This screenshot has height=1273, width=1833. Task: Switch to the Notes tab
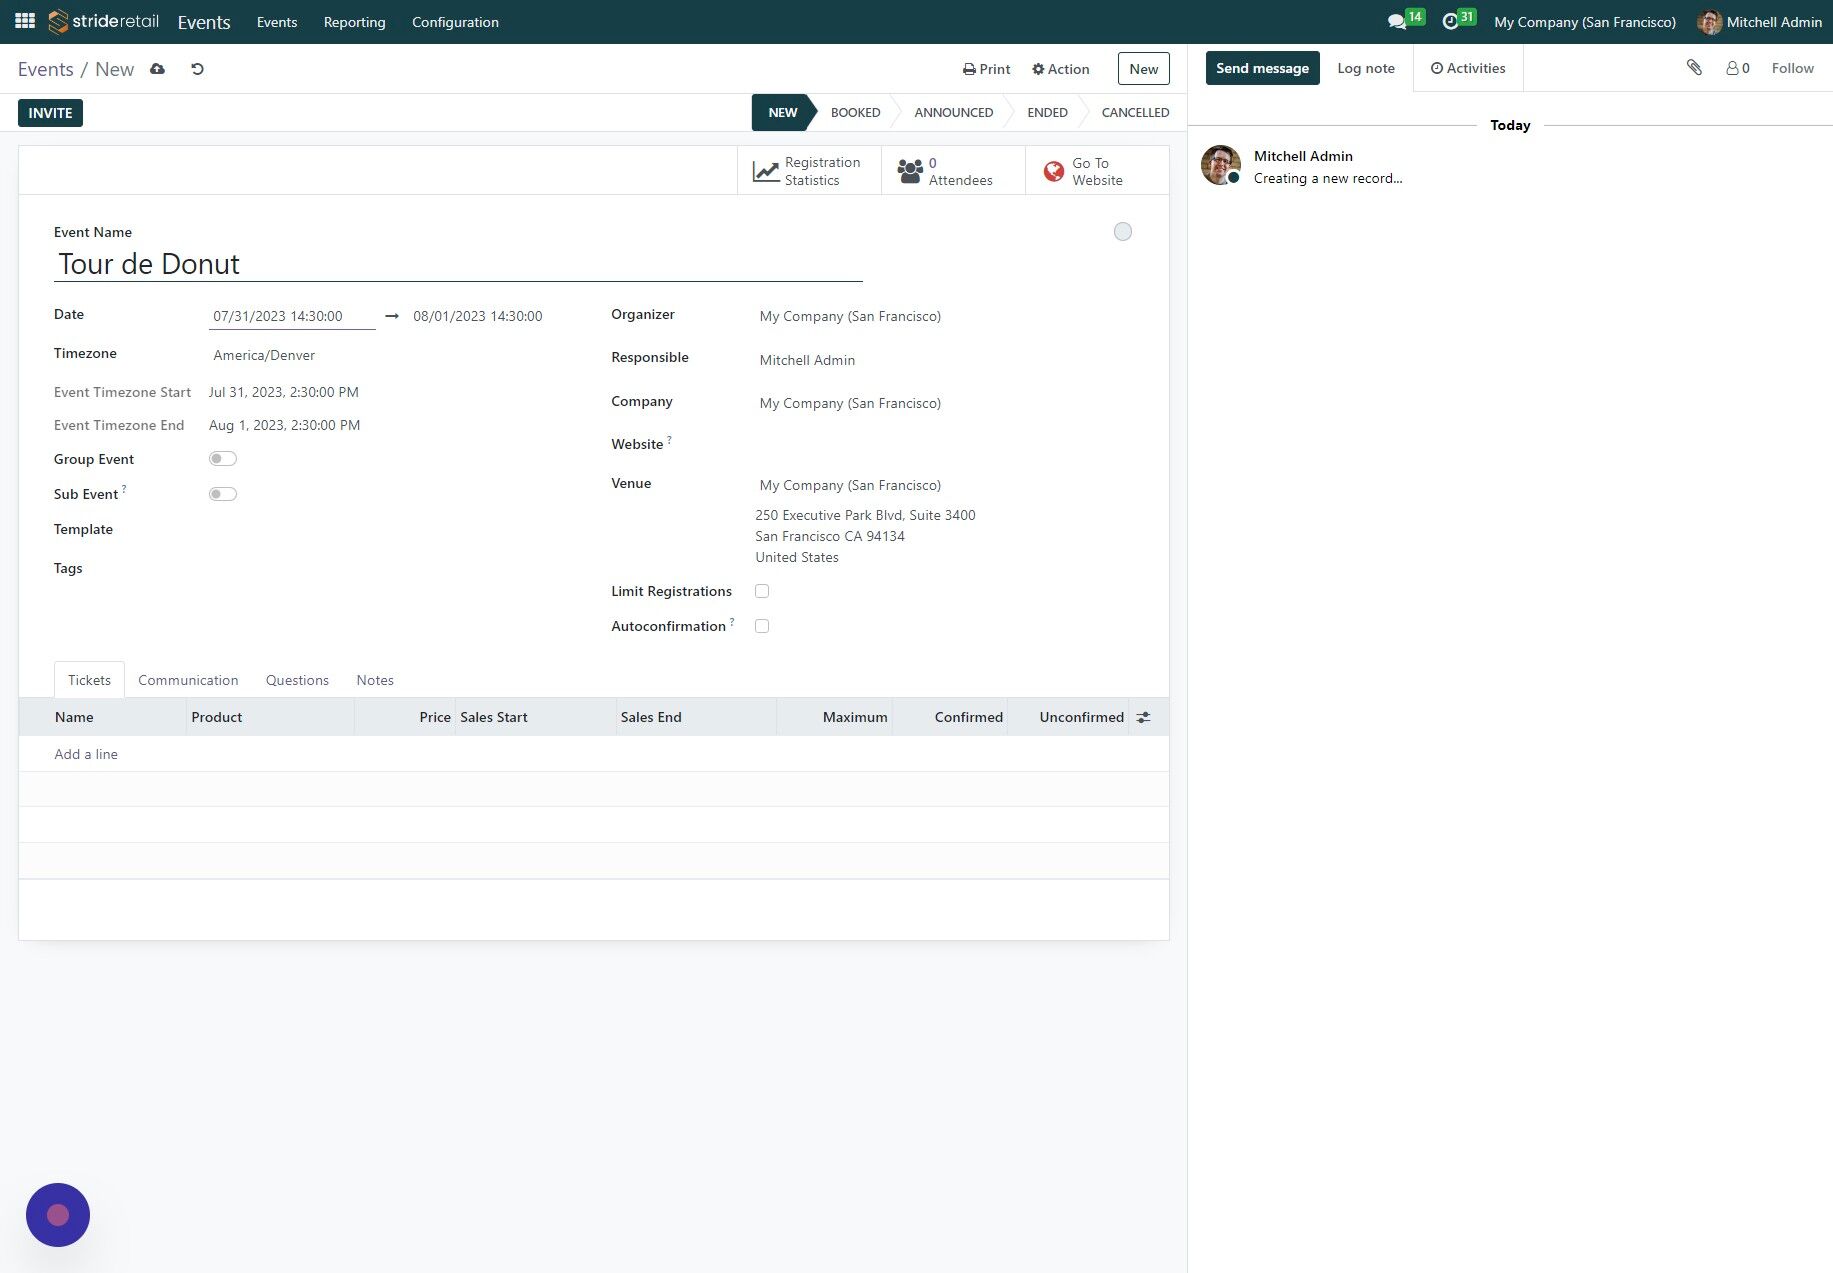click(x=375, y=680)
